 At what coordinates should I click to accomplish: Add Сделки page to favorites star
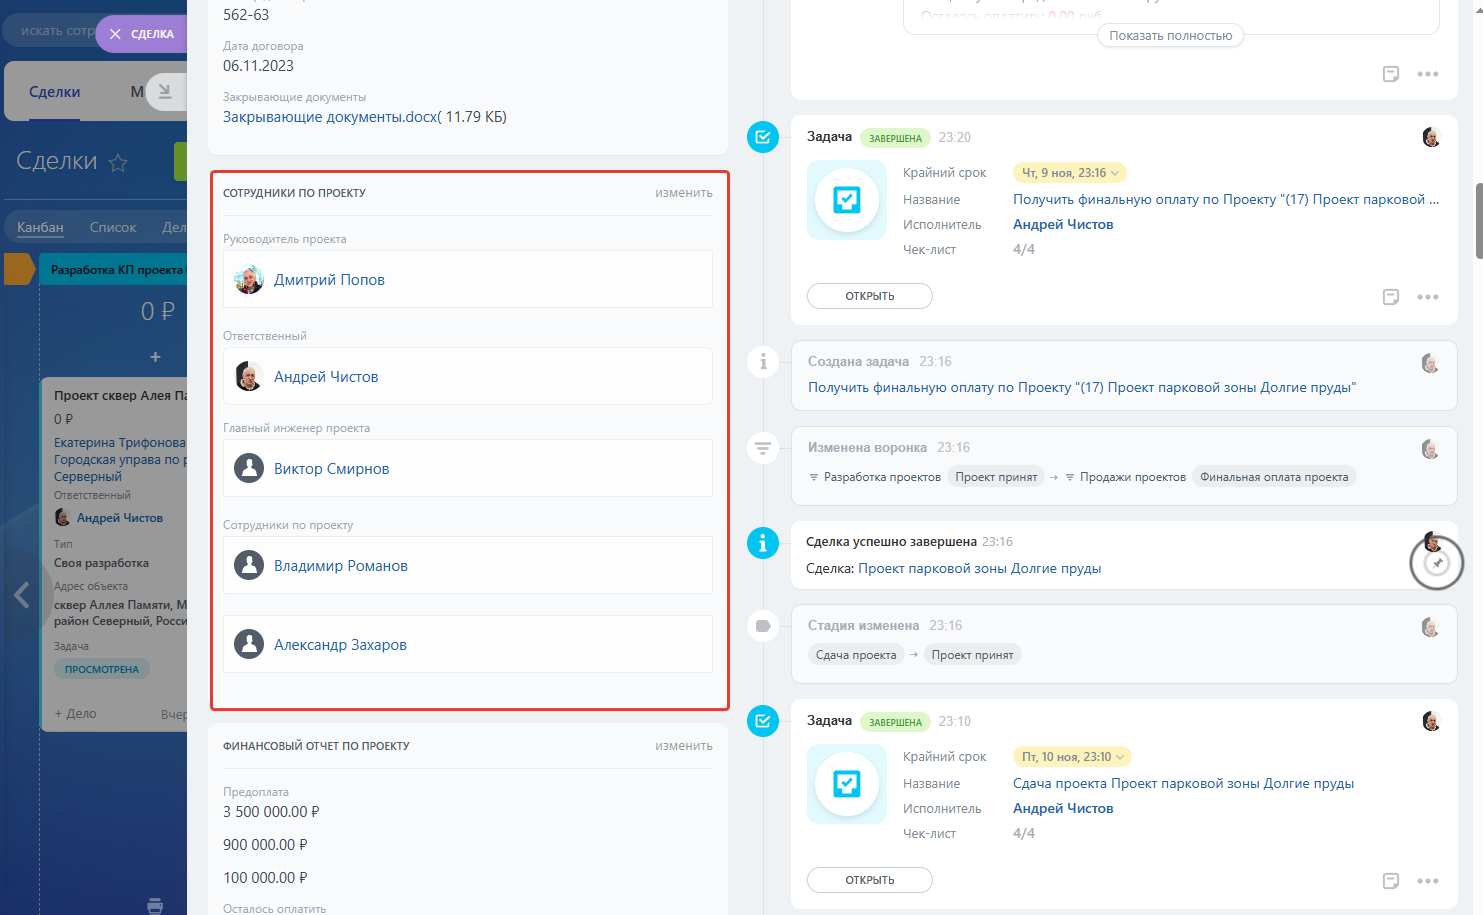coord(118,163)
